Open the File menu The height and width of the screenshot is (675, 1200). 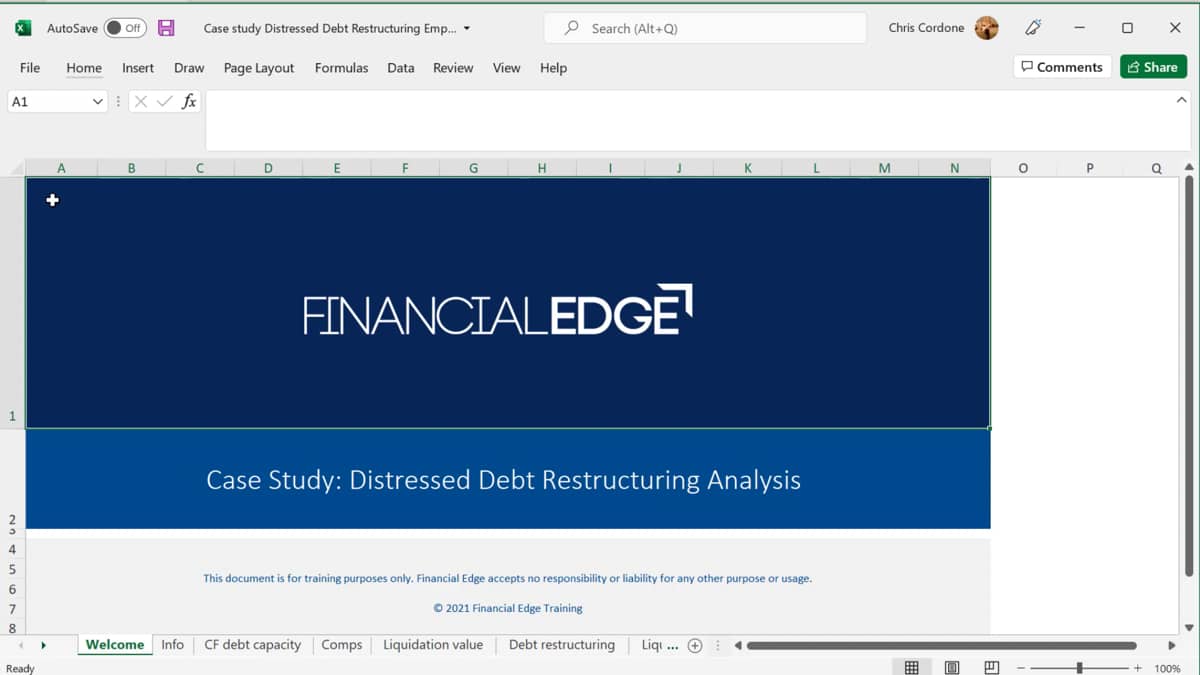(30, 68)
